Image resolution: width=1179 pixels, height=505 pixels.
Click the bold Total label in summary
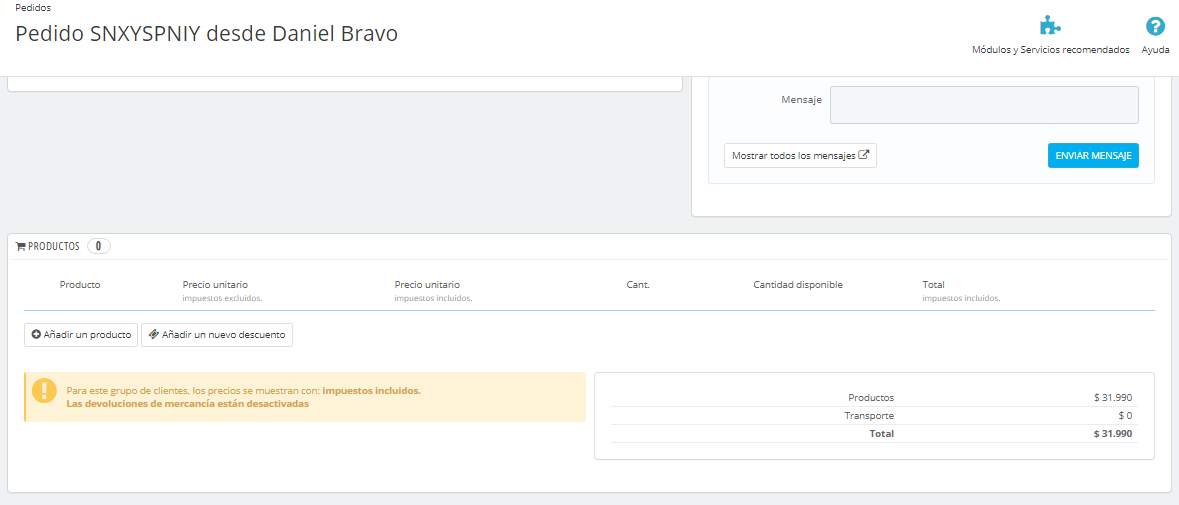tap(881, 434)
